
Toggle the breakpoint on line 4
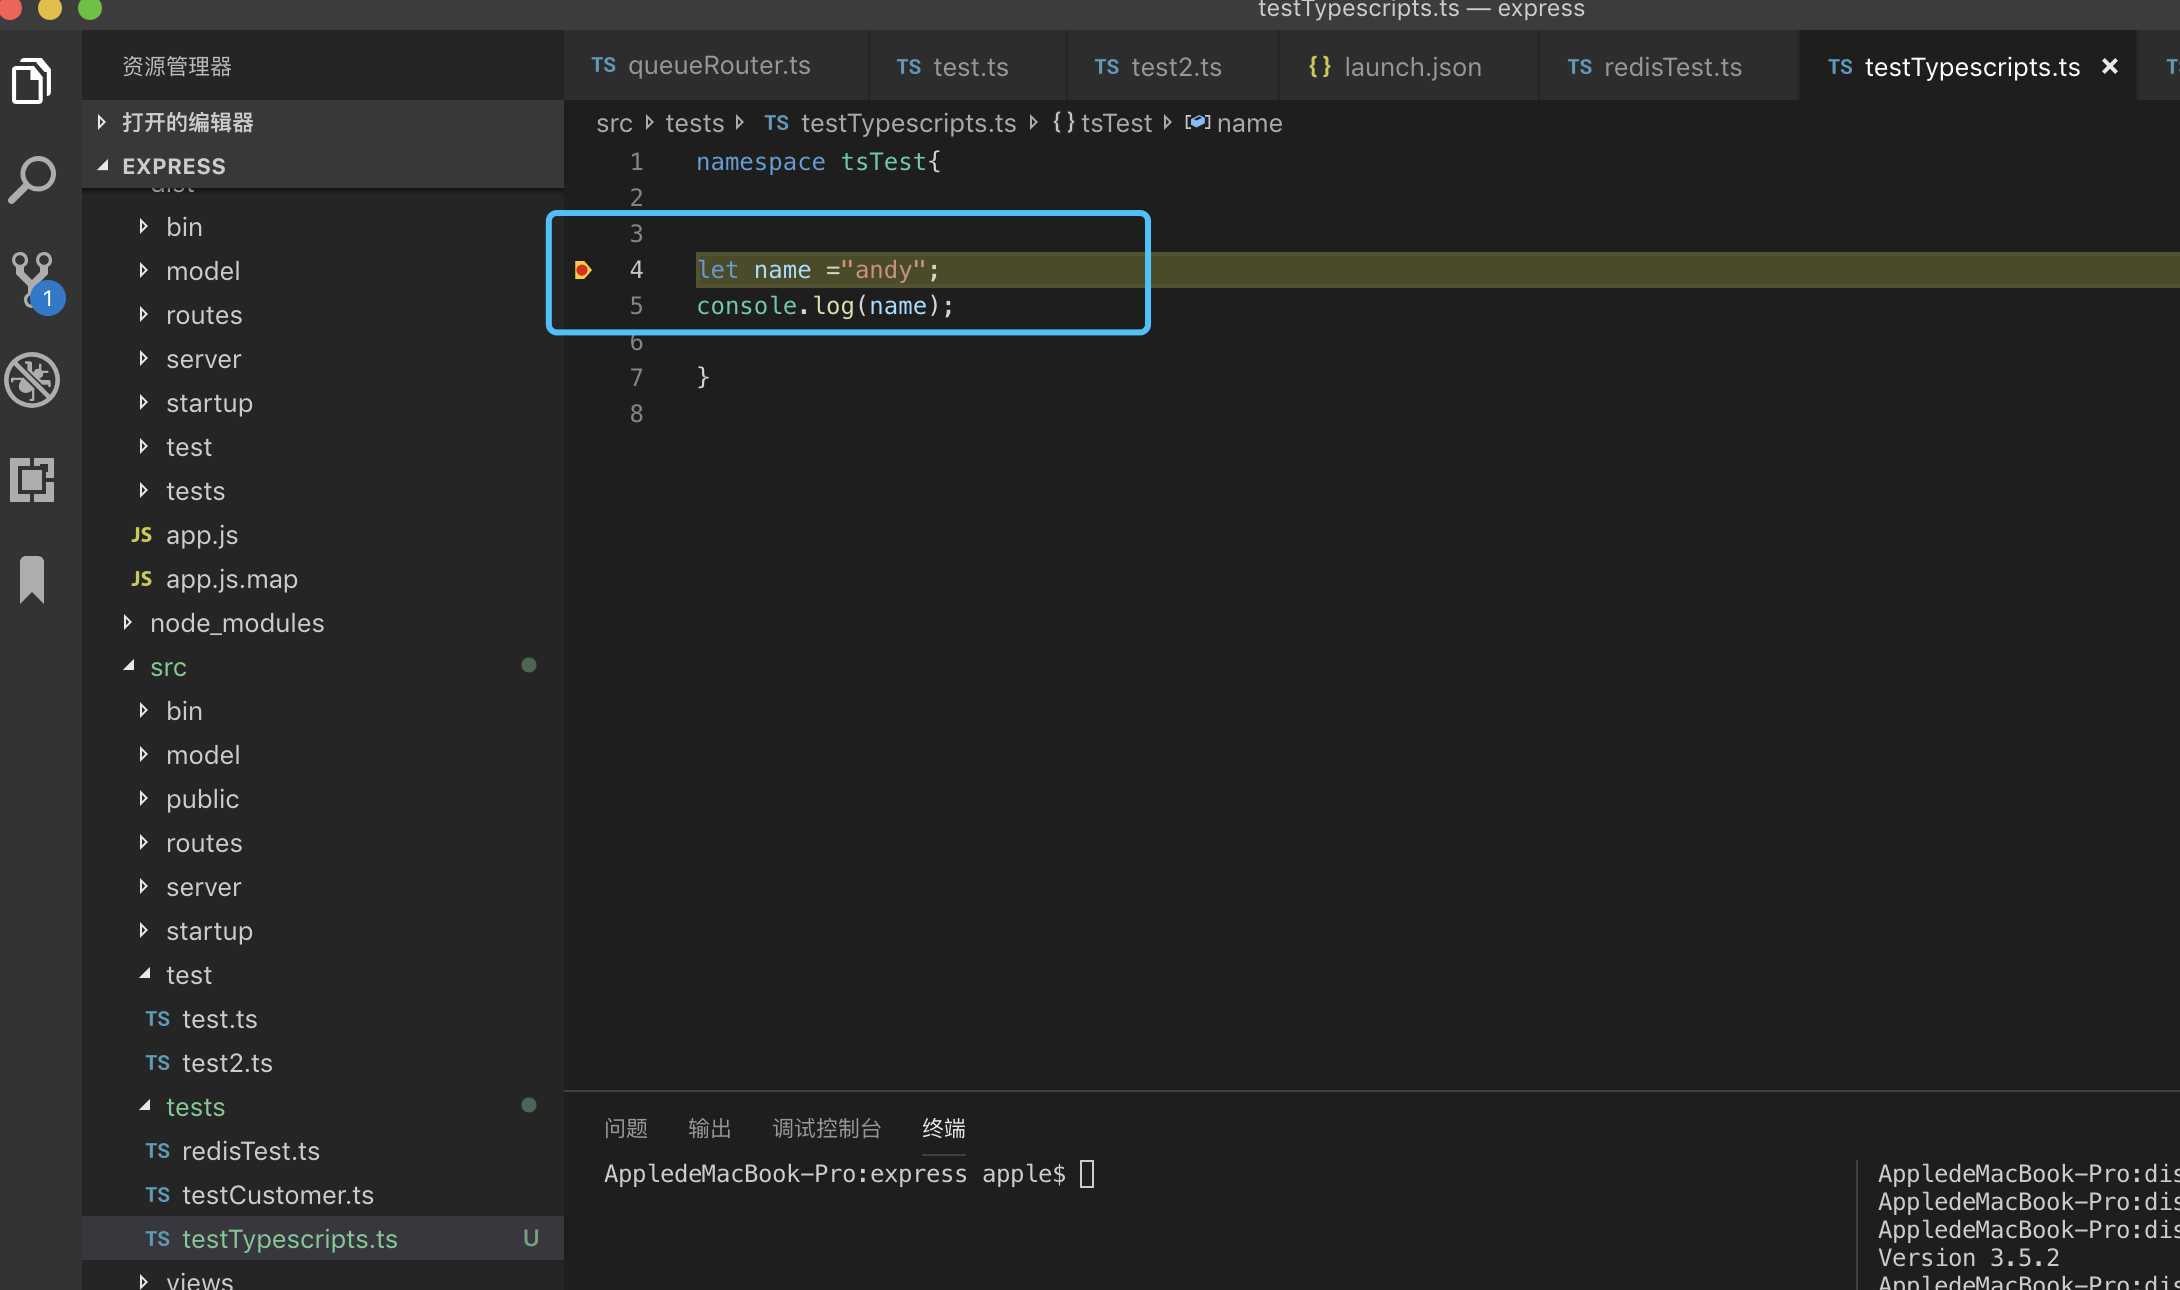pos(583,270)
